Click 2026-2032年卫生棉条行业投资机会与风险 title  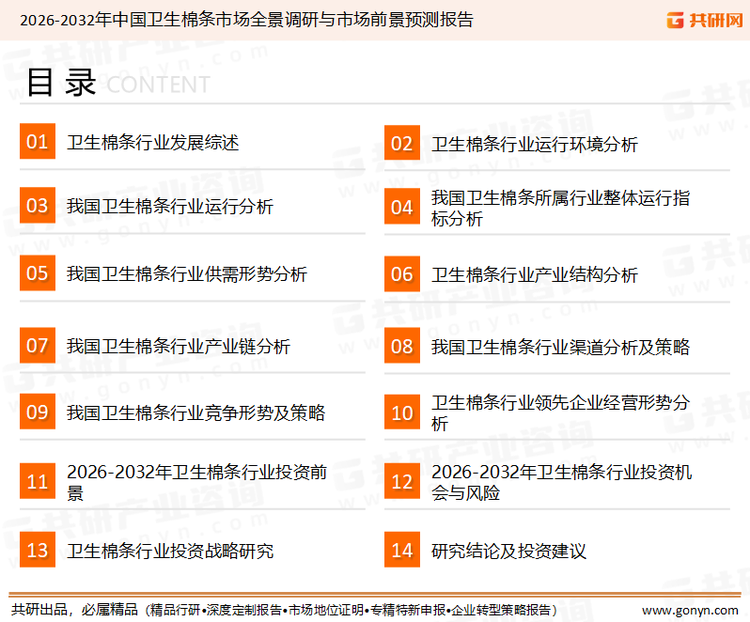(x=562, y=482)
